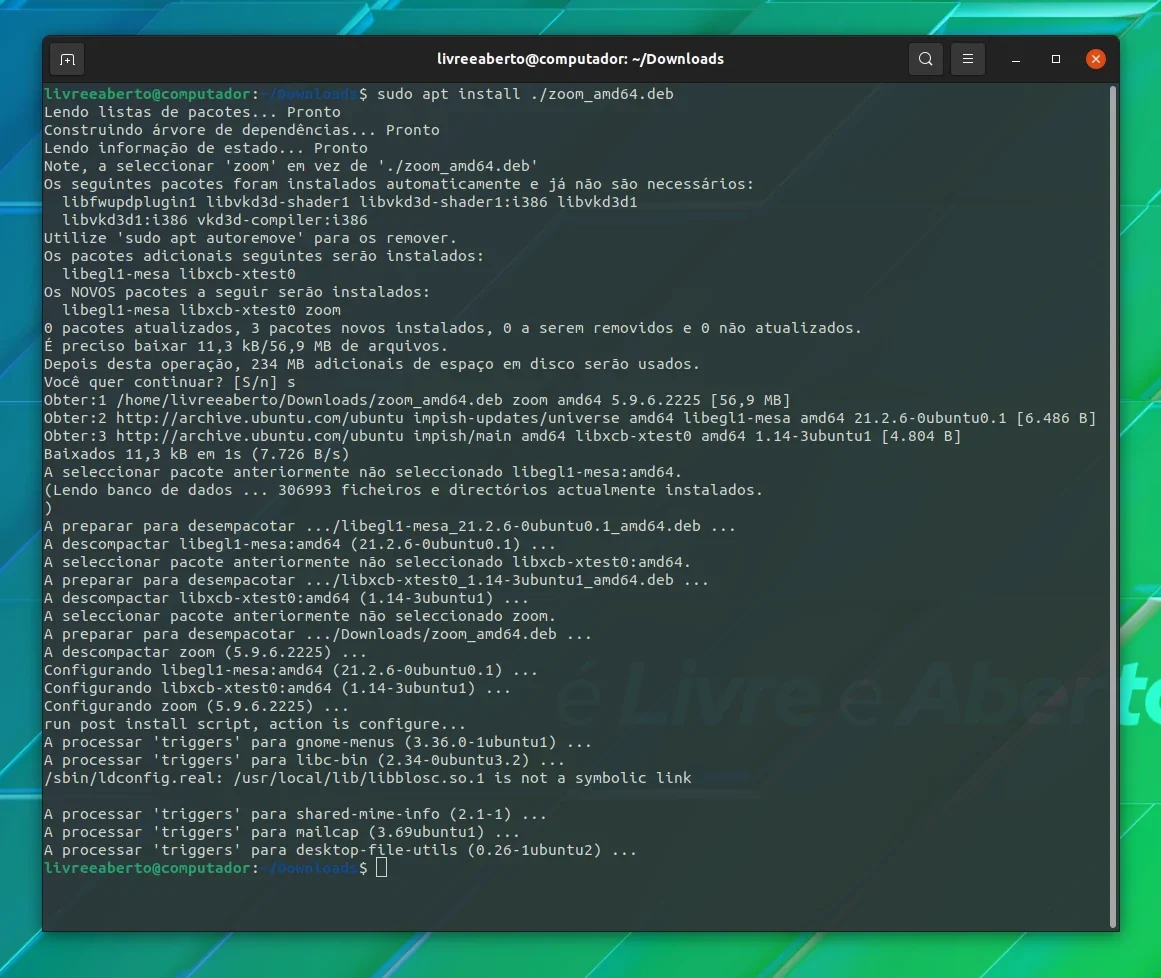Viewport: 1161px width, 978px height.
Task: Click the line with 'gnome-menus (3.36.0-1ubuntu1)'
Action: (318, 743)
